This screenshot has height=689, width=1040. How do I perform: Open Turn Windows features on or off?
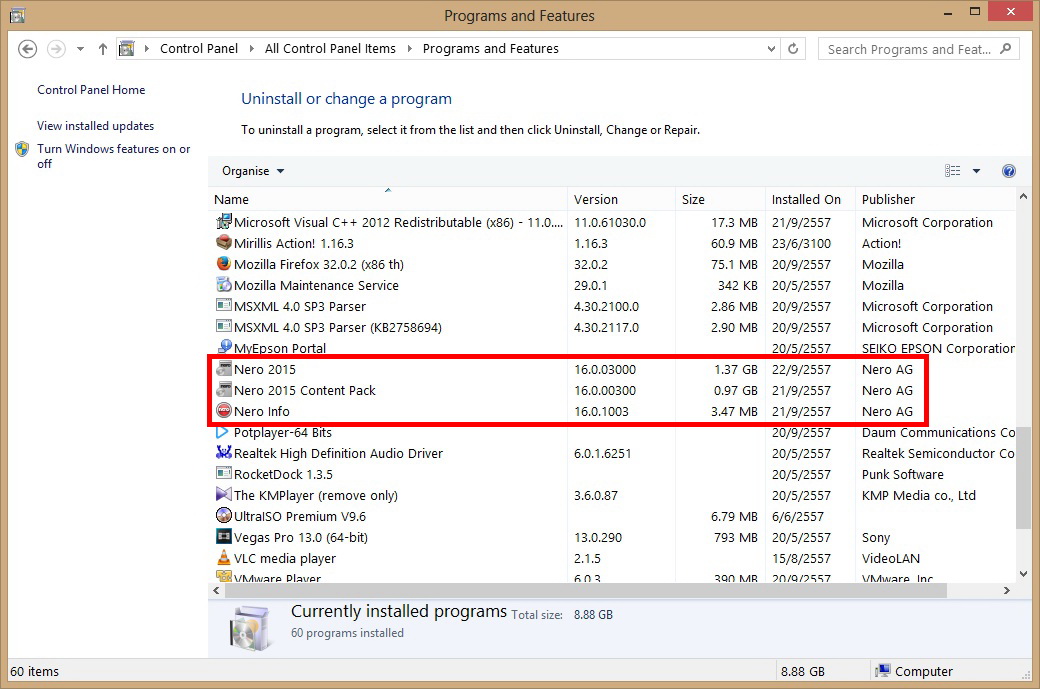click(113, 157)
